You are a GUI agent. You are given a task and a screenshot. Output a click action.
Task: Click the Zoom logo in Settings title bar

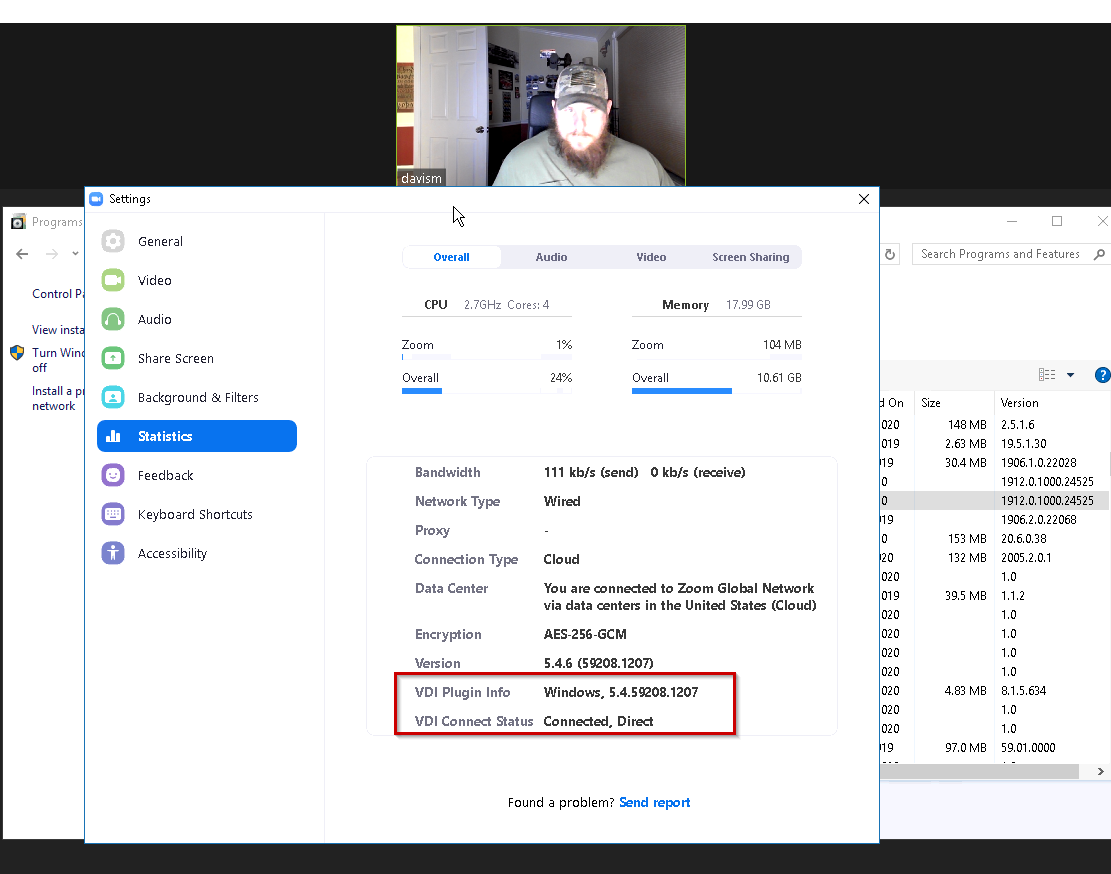(96, 199)
